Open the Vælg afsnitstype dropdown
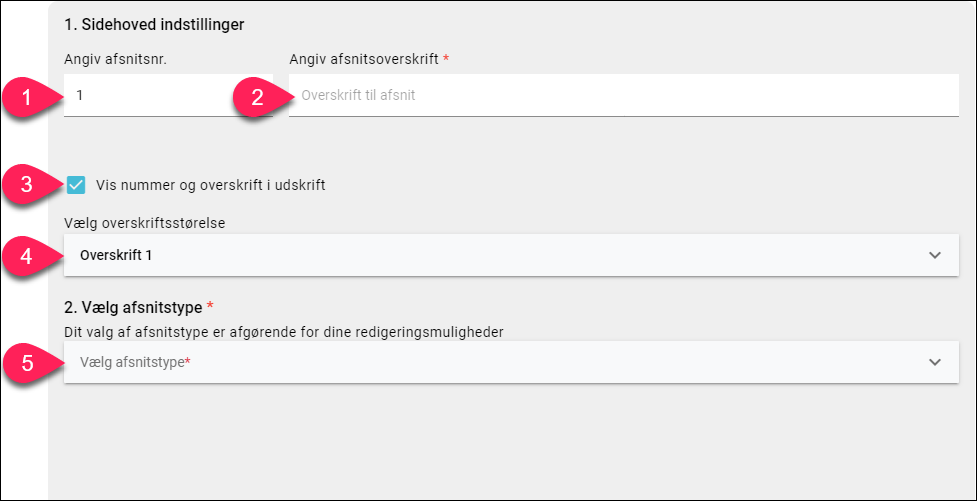Image resolution: width=977 pixels, height=501 pixels. click(511, 362)
